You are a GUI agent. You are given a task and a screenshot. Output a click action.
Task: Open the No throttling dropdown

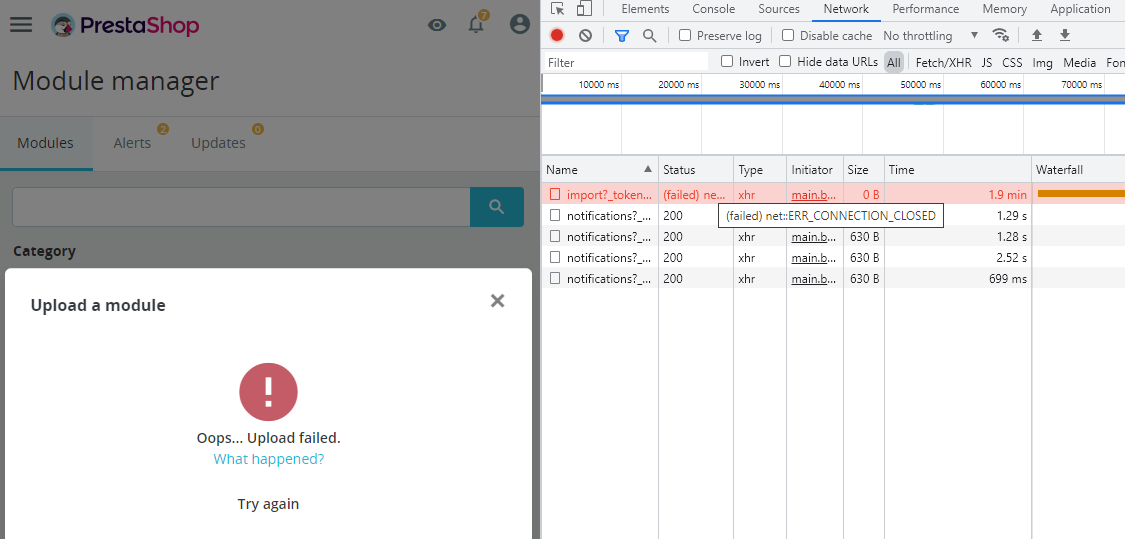[931, 35]
